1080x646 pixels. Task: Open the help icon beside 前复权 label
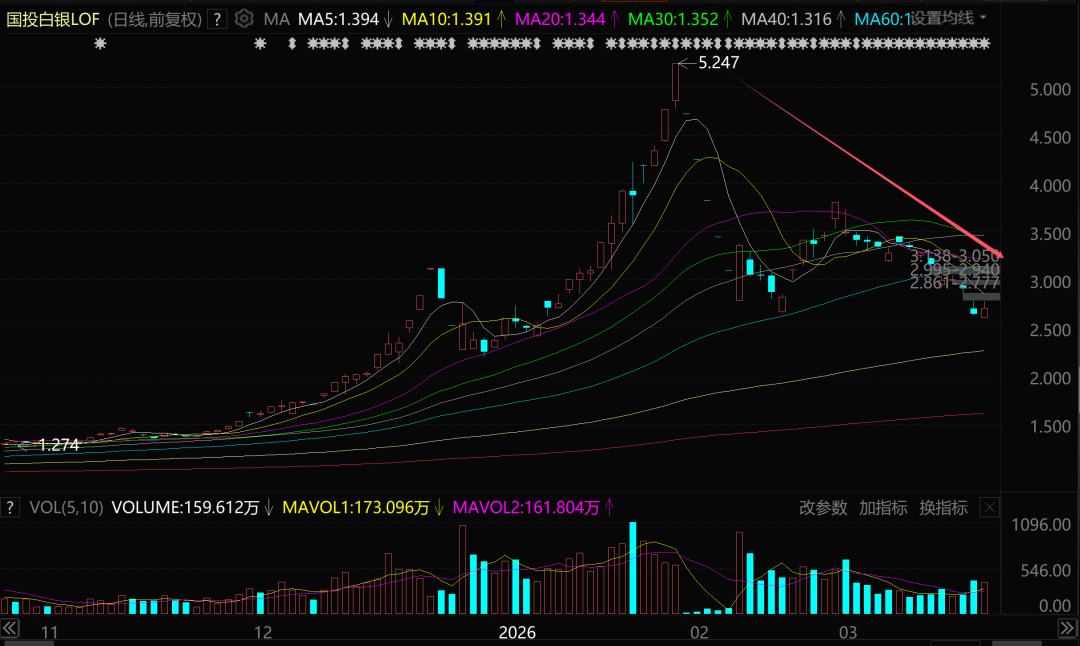[217, 19]
